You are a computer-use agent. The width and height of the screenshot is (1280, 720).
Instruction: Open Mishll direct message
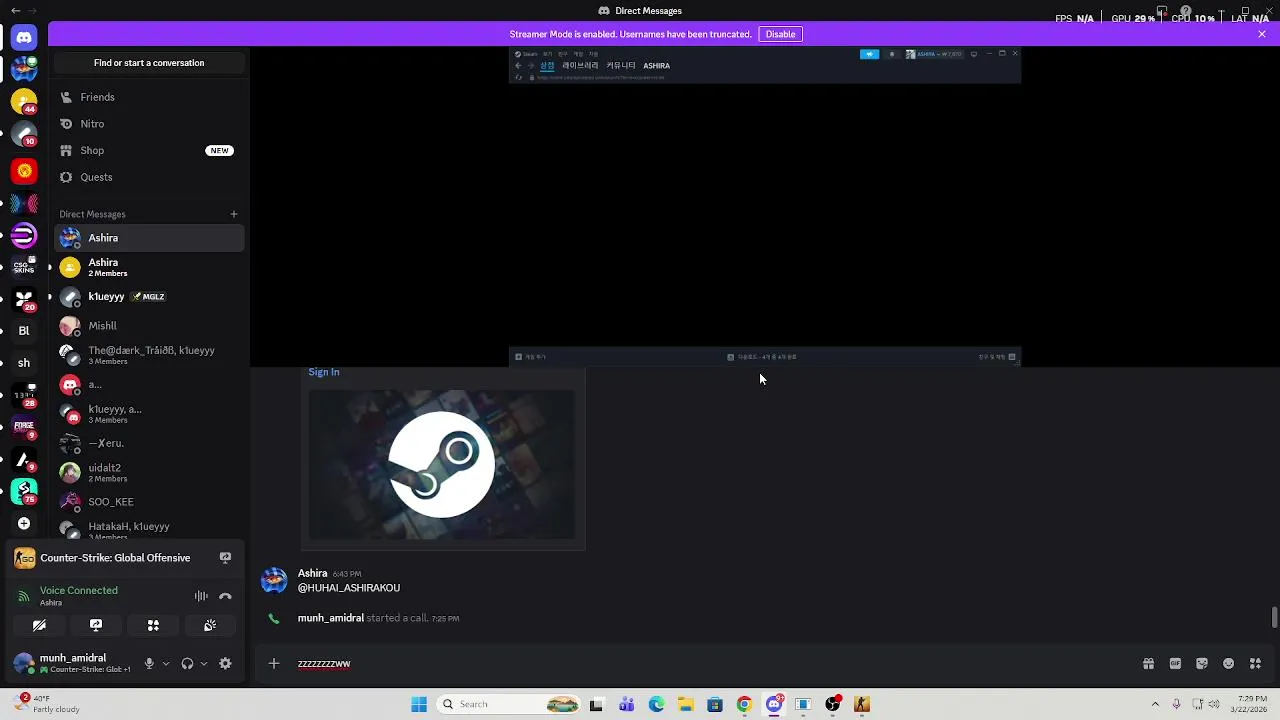(149, 326)
